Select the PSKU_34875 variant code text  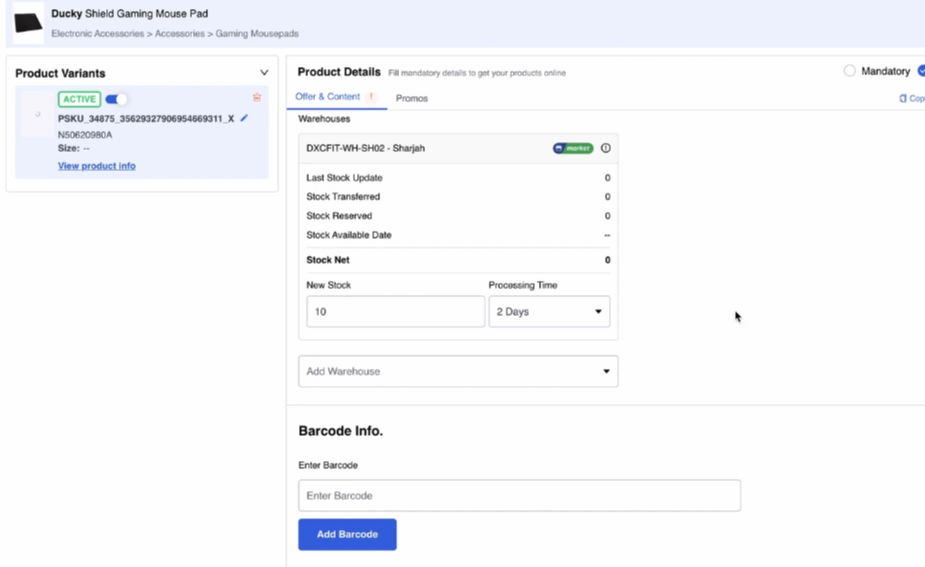click(146, 119)
